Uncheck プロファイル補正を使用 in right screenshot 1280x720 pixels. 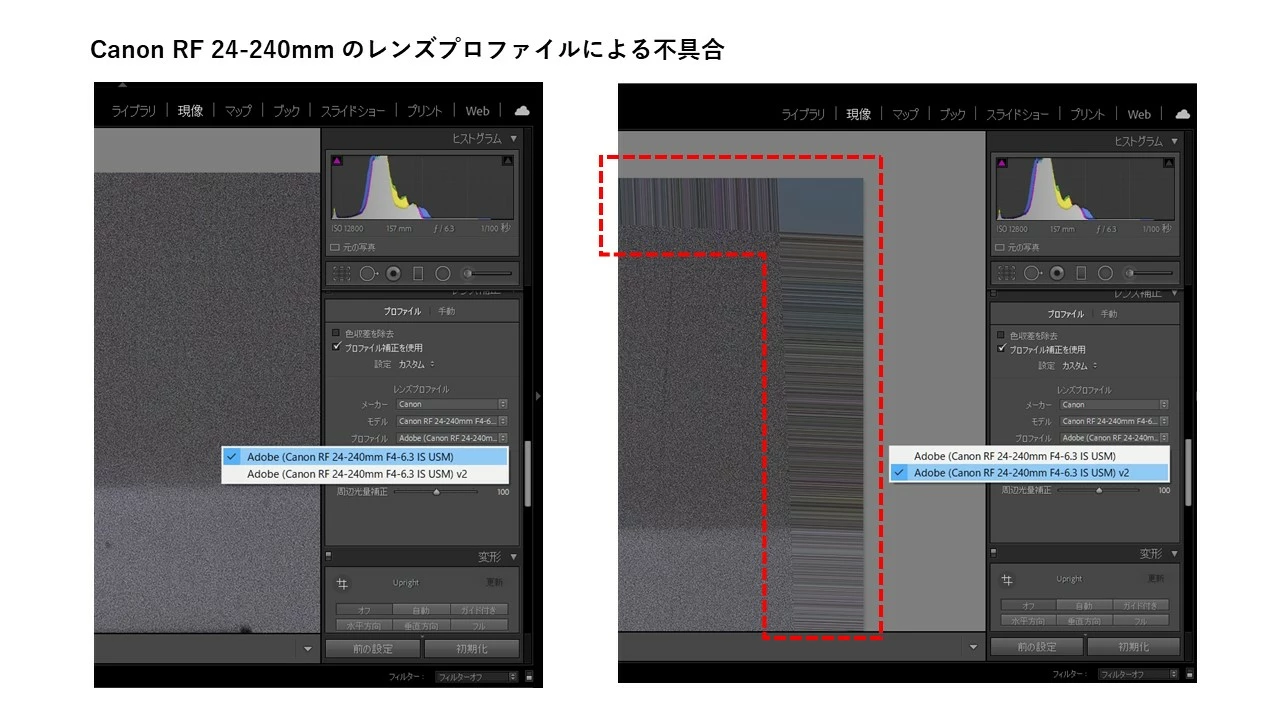tap(1002, 349)
